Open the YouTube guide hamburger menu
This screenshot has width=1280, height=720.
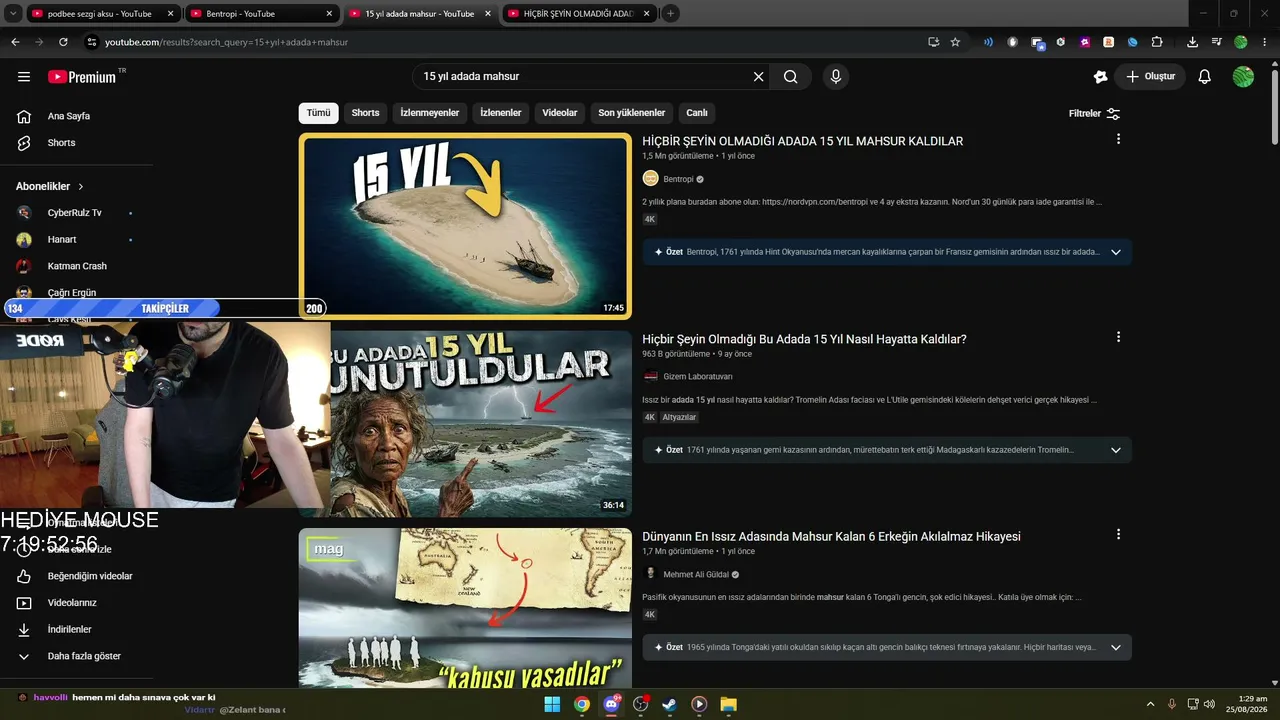pyautogui.click(x=24, y=77)
